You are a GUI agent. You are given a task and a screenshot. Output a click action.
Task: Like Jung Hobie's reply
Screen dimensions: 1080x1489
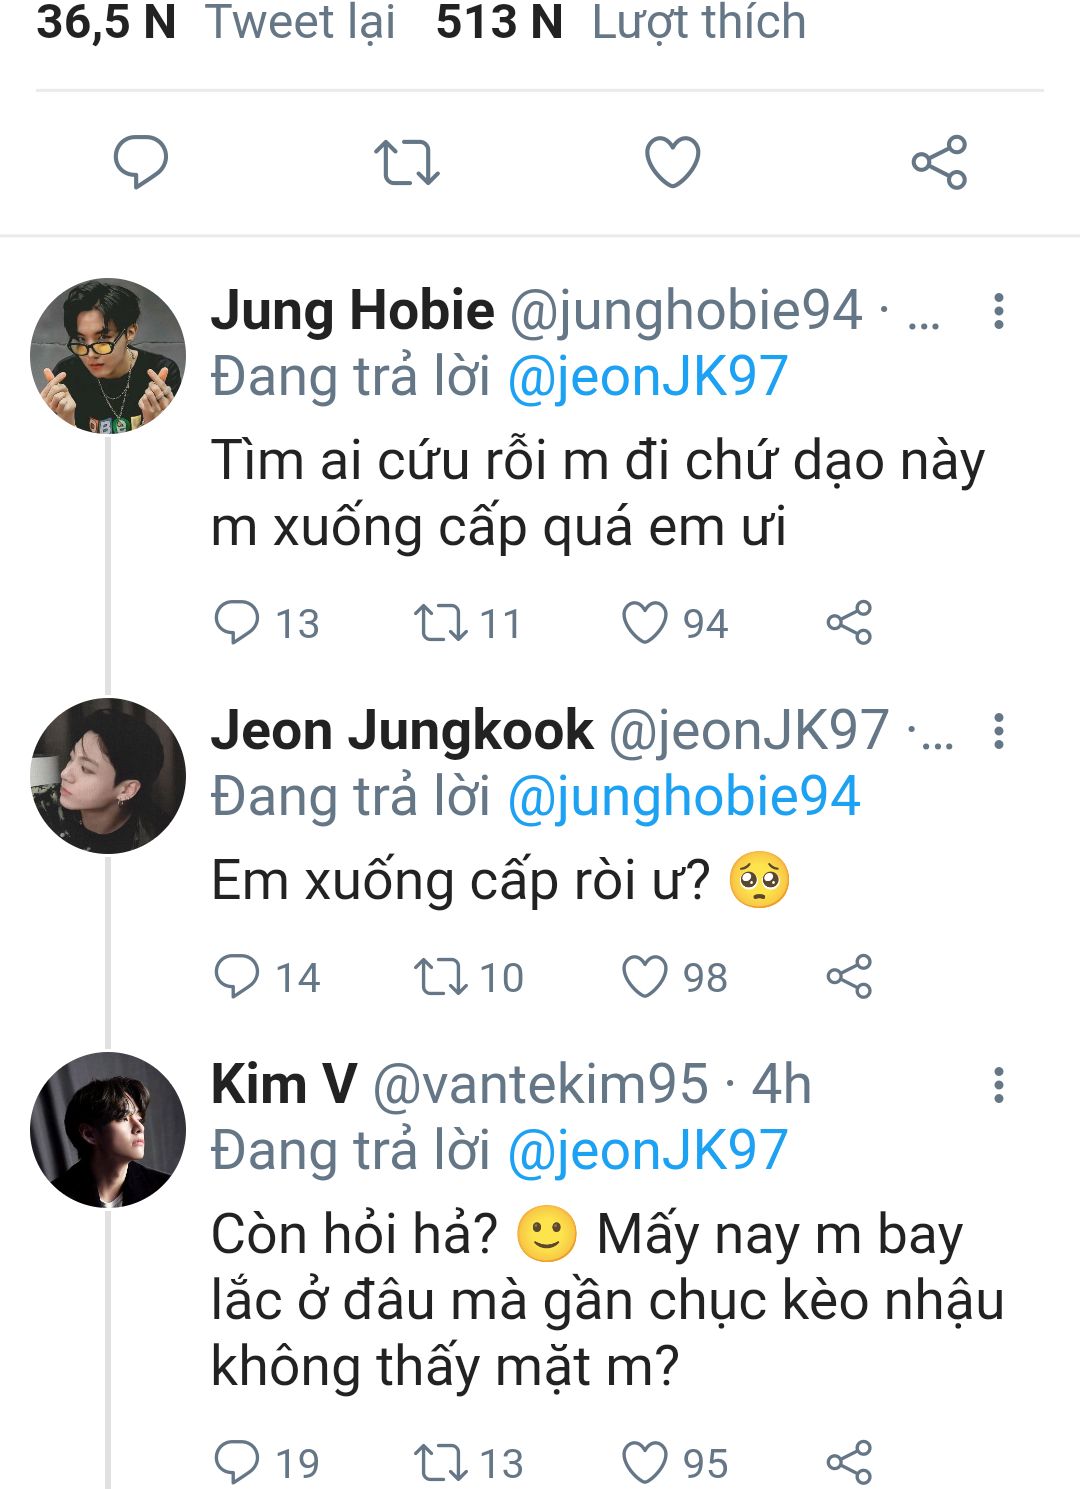point(645,622)
